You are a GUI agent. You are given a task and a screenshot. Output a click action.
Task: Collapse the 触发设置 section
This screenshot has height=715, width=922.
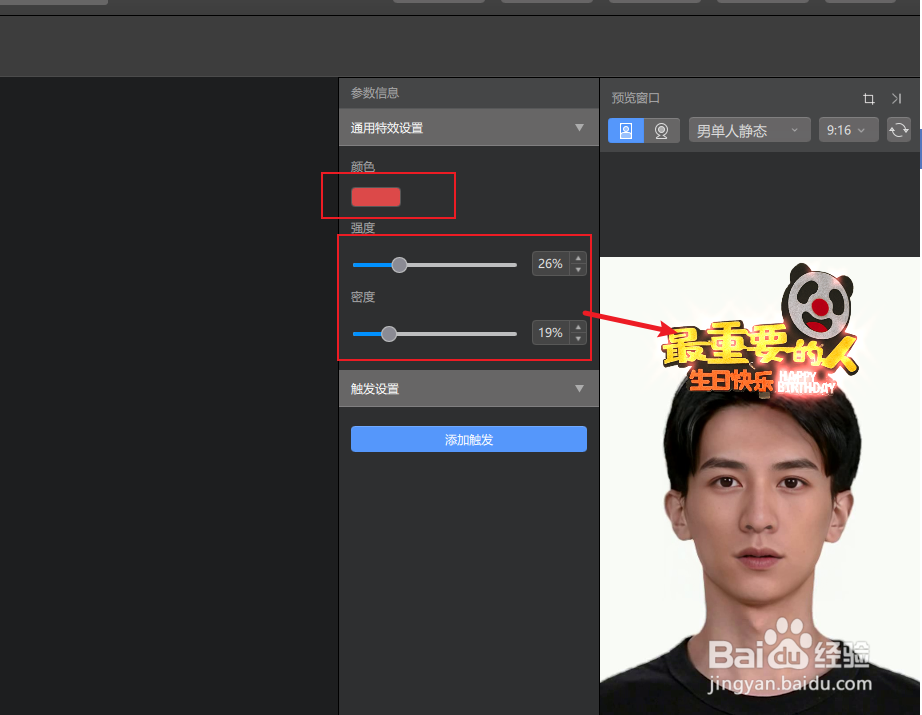point(579,389)
